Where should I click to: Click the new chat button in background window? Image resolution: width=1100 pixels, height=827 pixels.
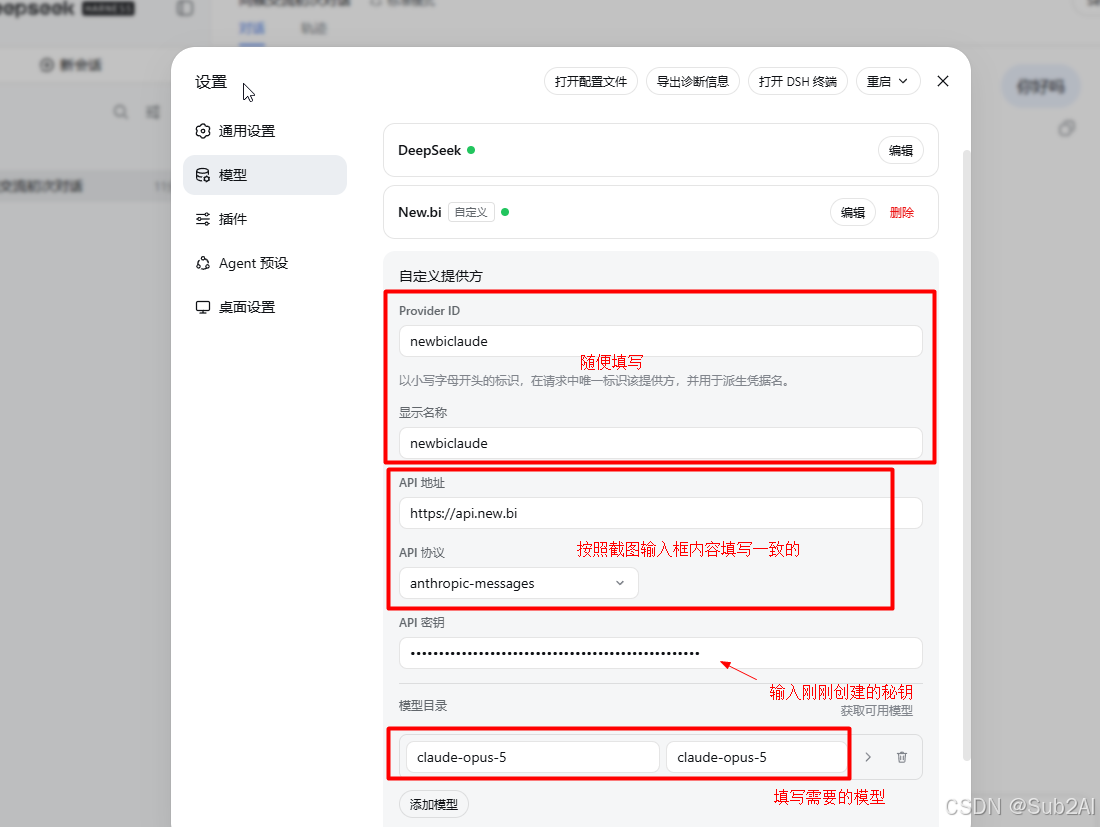[72, 65]
